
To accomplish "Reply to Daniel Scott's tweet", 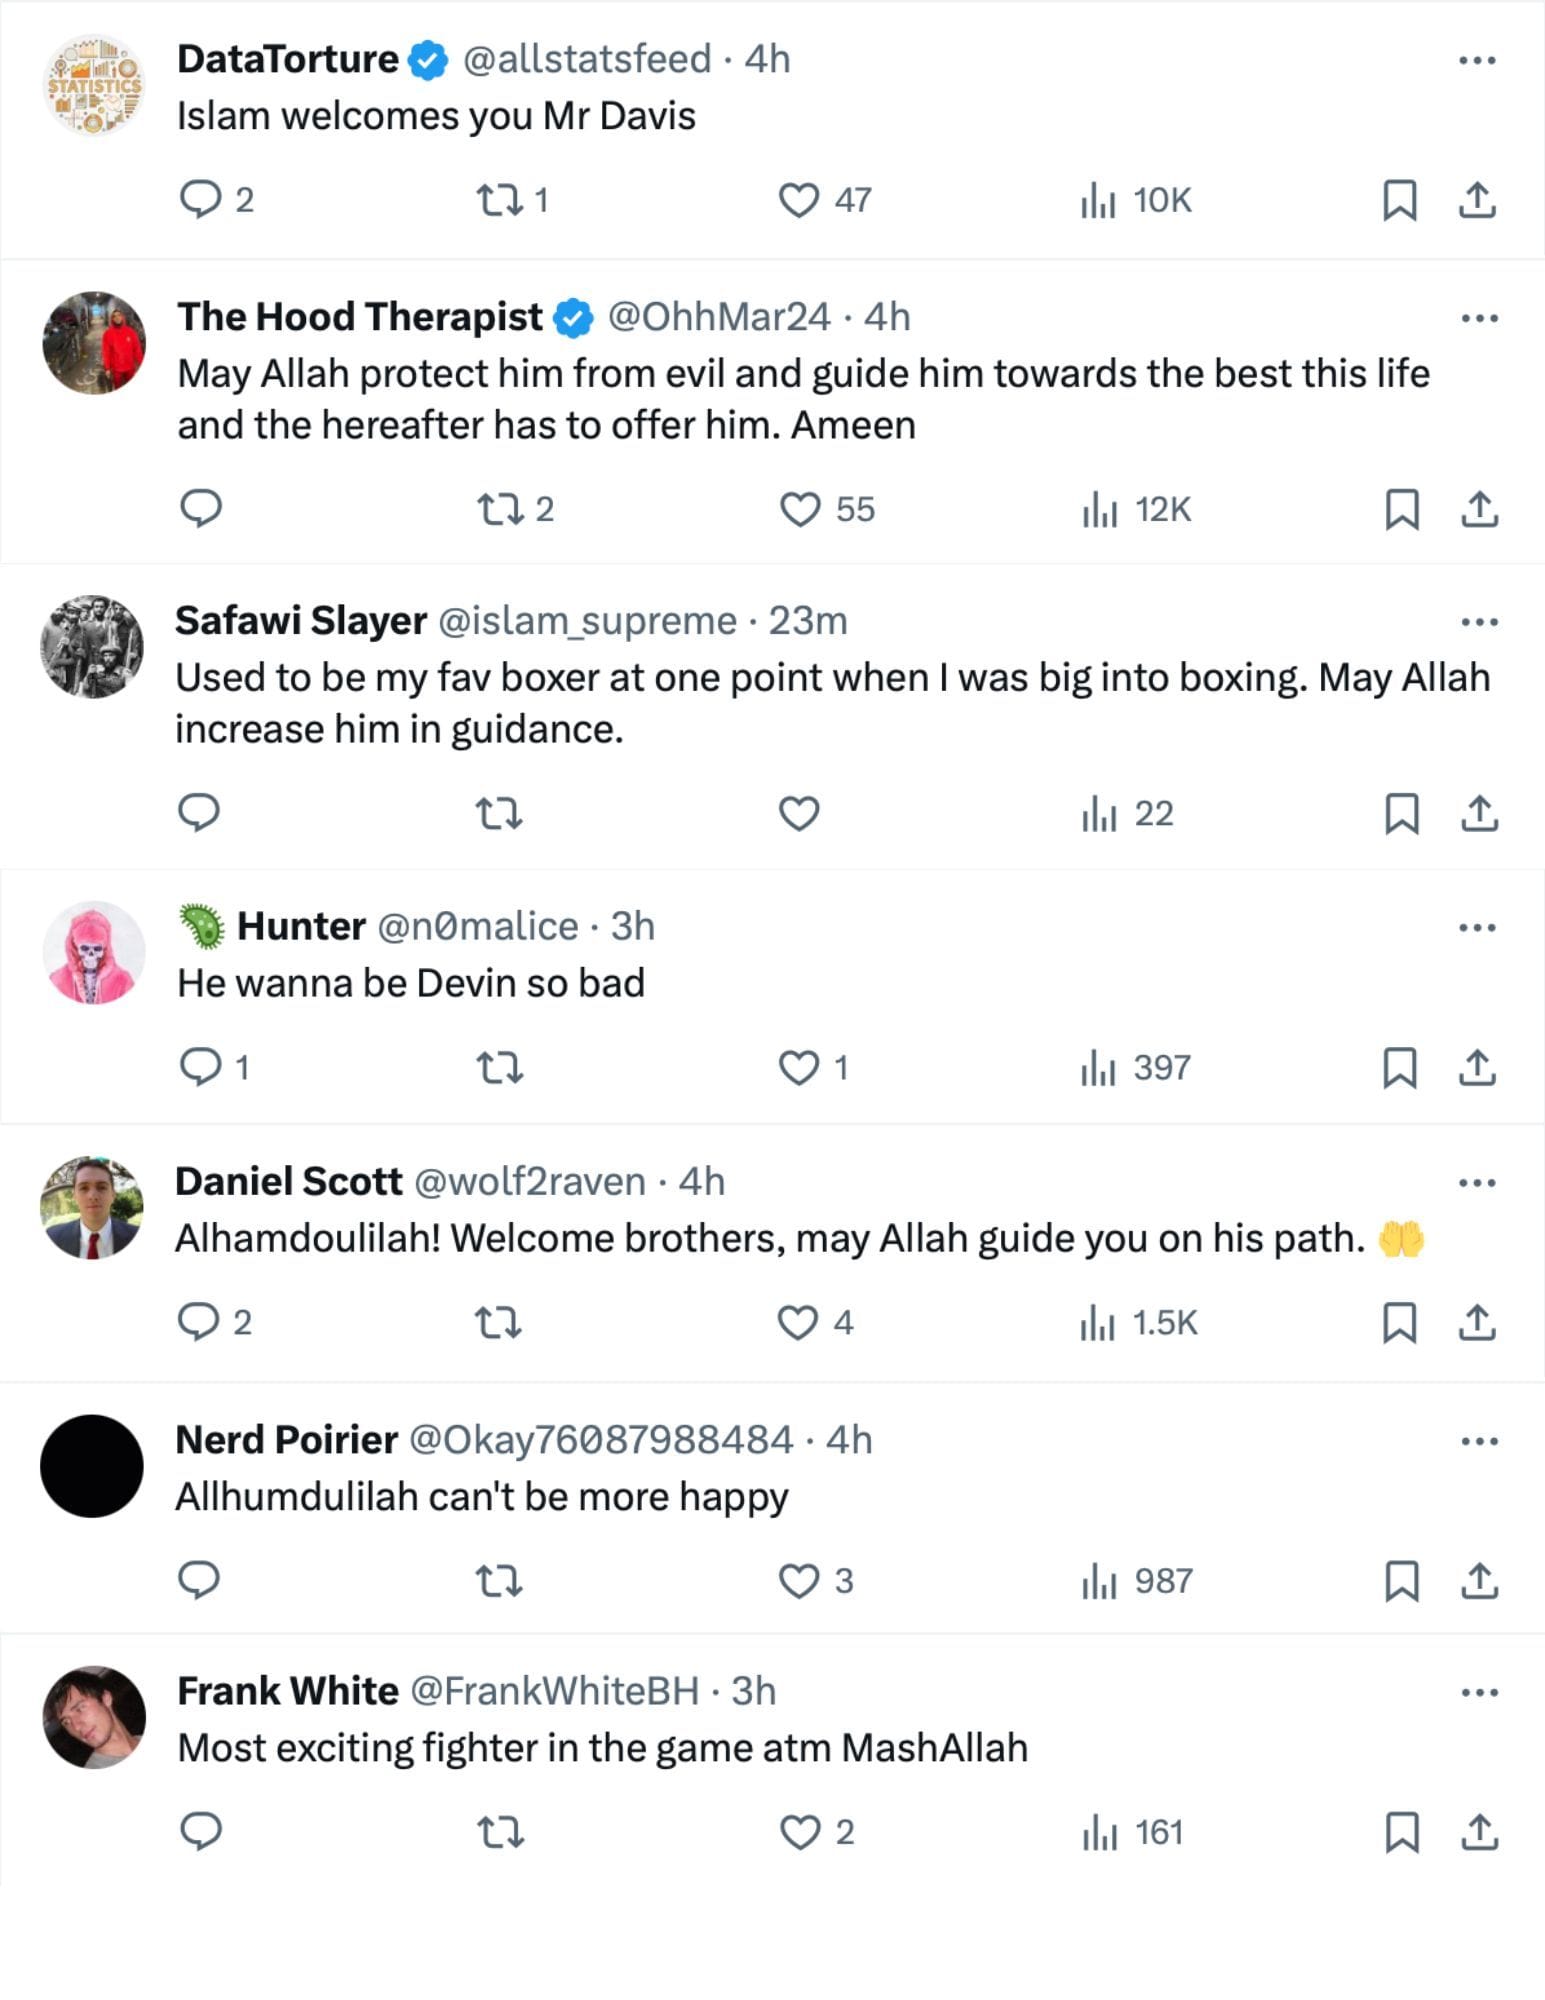I will pyautogui.click(x=198, y=1322).
